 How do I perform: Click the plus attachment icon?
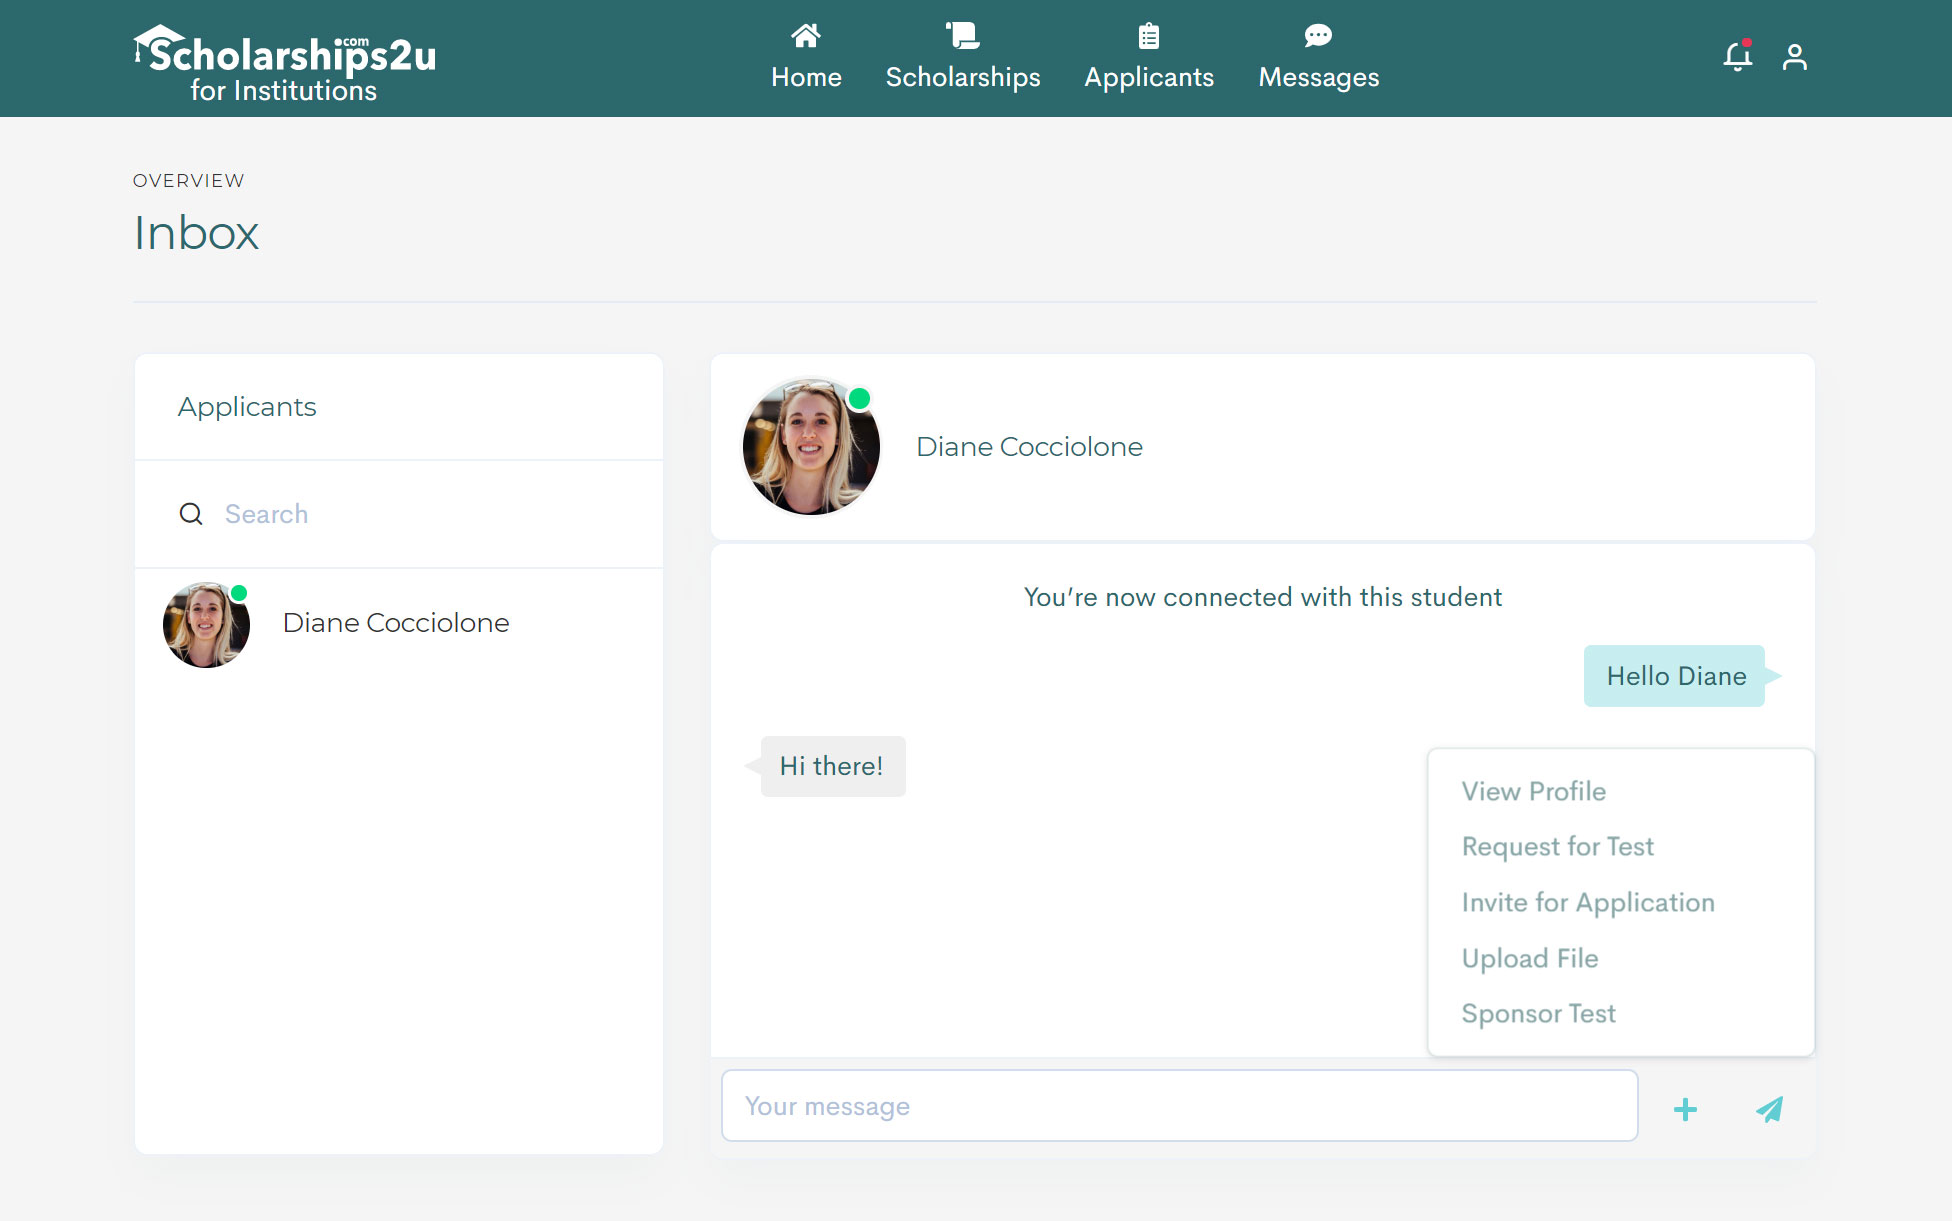[1685, 1109]
